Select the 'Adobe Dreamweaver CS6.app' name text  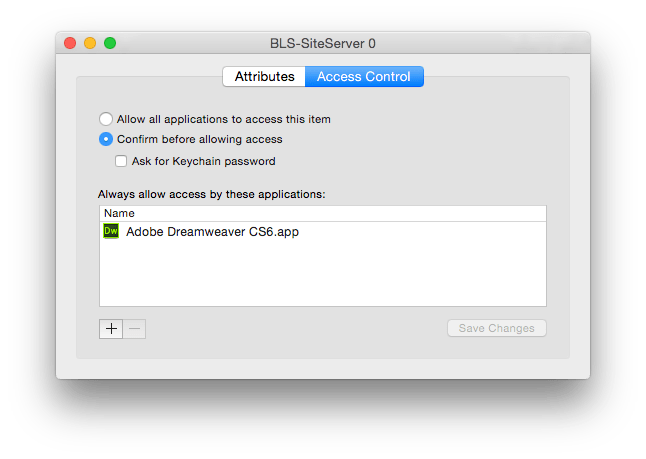(212, 232)
